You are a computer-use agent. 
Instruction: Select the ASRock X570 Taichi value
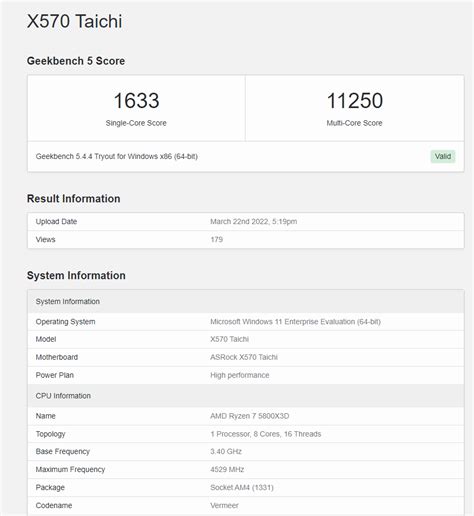click(244, 357)
